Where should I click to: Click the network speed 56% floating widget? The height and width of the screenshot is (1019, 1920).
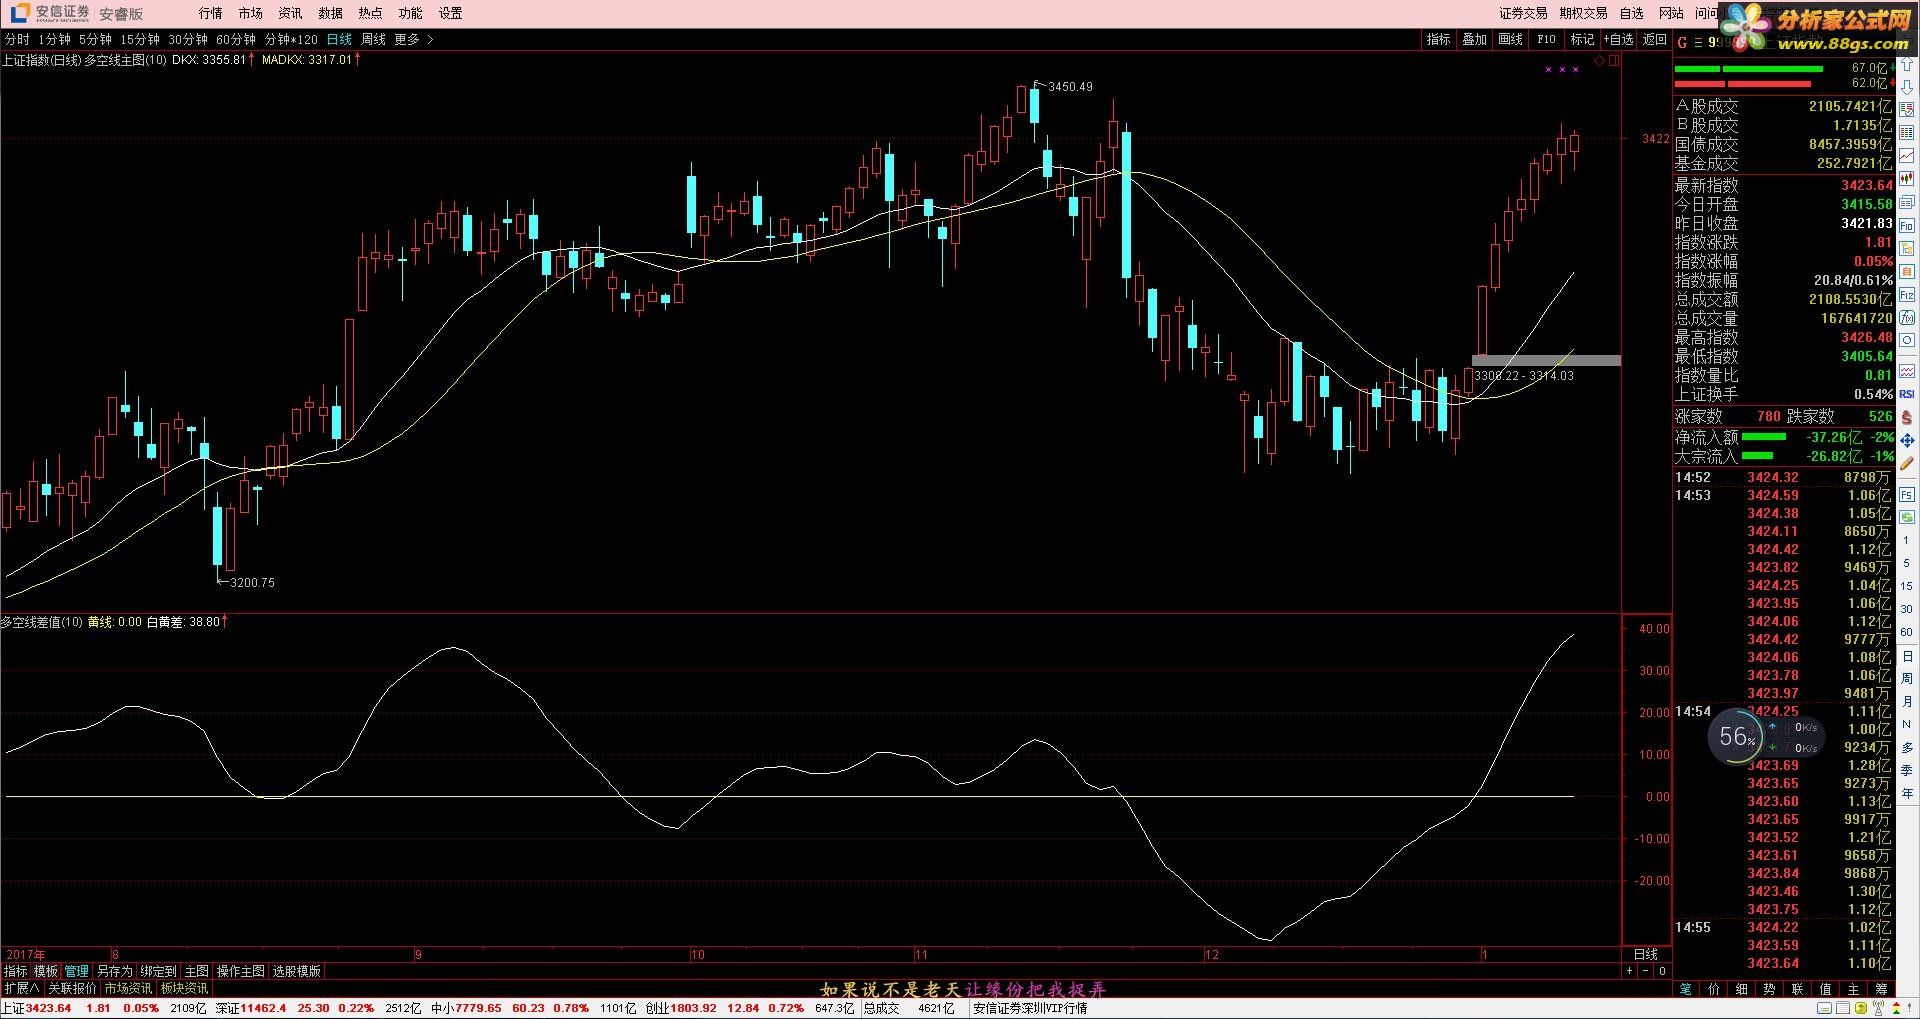click(x=1766, y=737)
